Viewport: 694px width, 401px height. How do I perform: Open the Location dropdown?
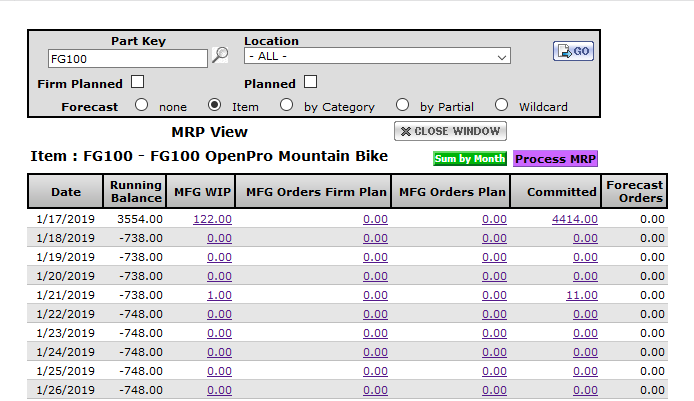pyautogui.click(x=377, y=57)
